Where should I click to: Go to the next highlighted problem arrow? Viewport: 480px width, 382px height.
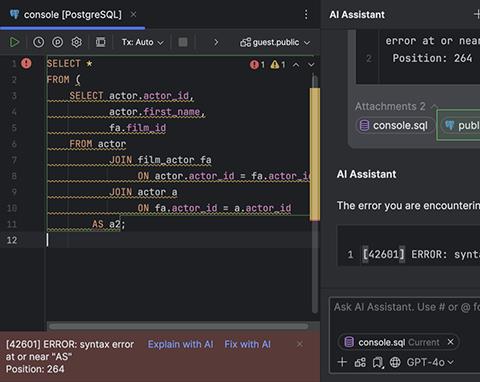pyautogui.click(x=311, y=65)
